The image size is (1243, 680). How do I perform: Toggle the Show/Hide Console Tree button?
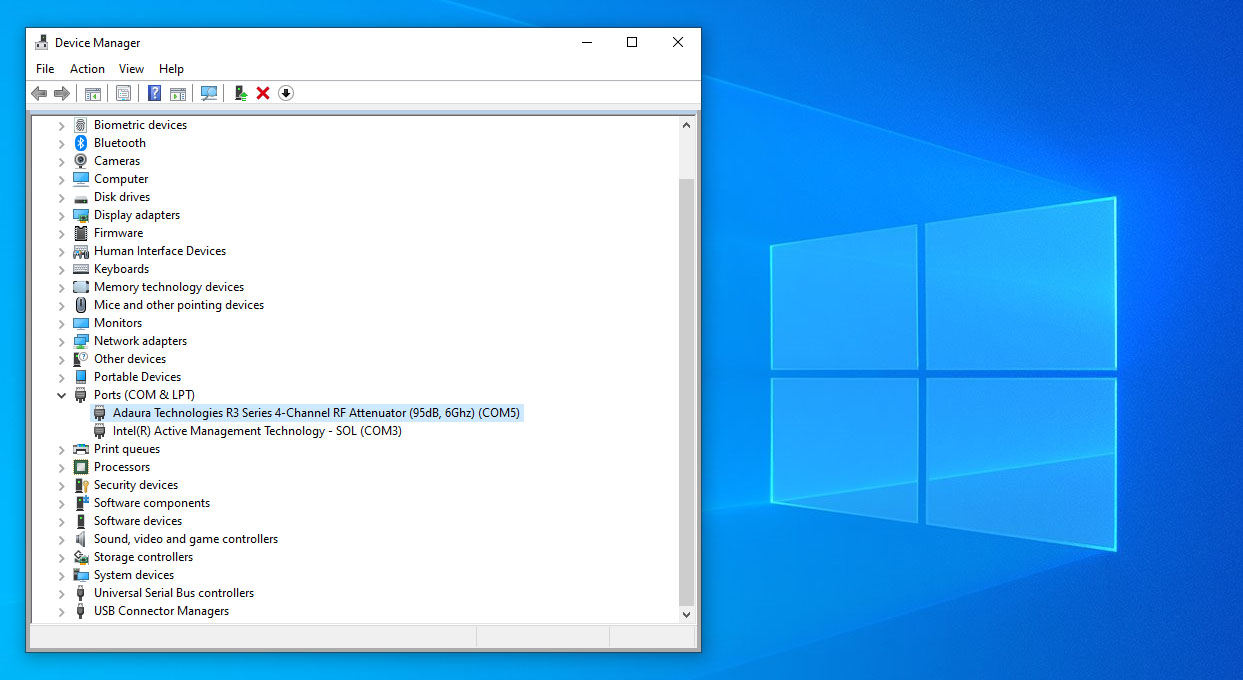point(93,93)
